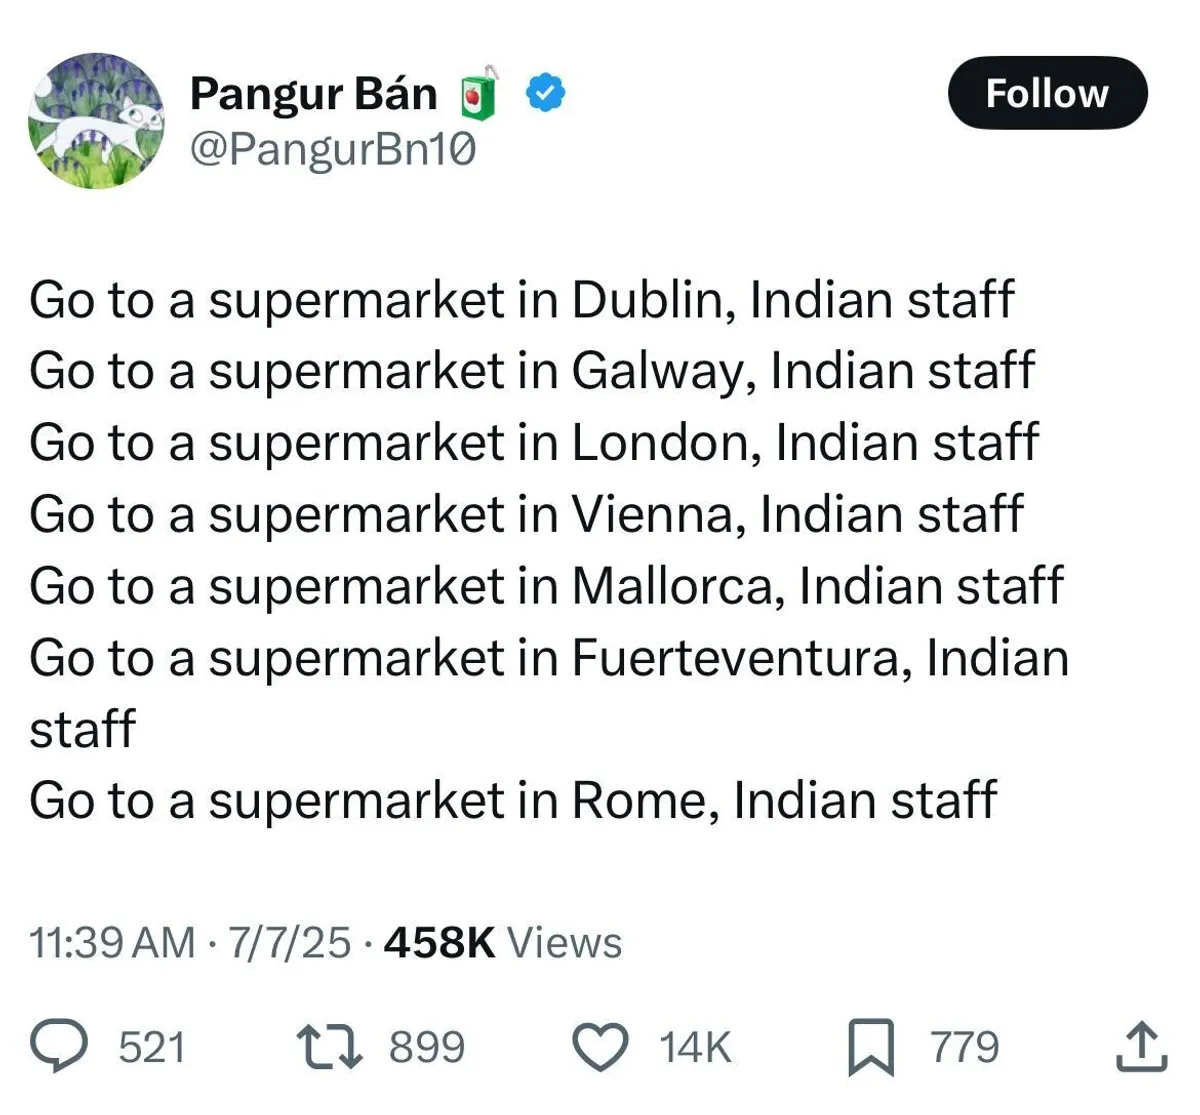Click the 779 bookmarks count

click(965, 1047)
